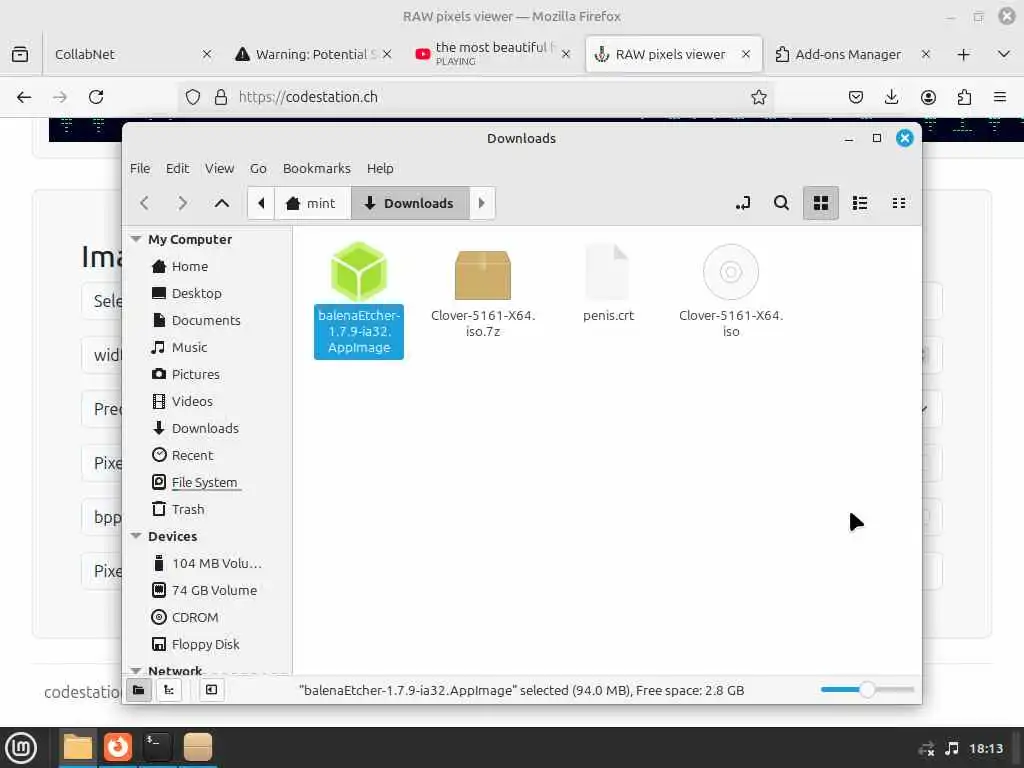This screenshot has height=768, width=1024.
Task: Open the Go menu
Action: (258, 168)
